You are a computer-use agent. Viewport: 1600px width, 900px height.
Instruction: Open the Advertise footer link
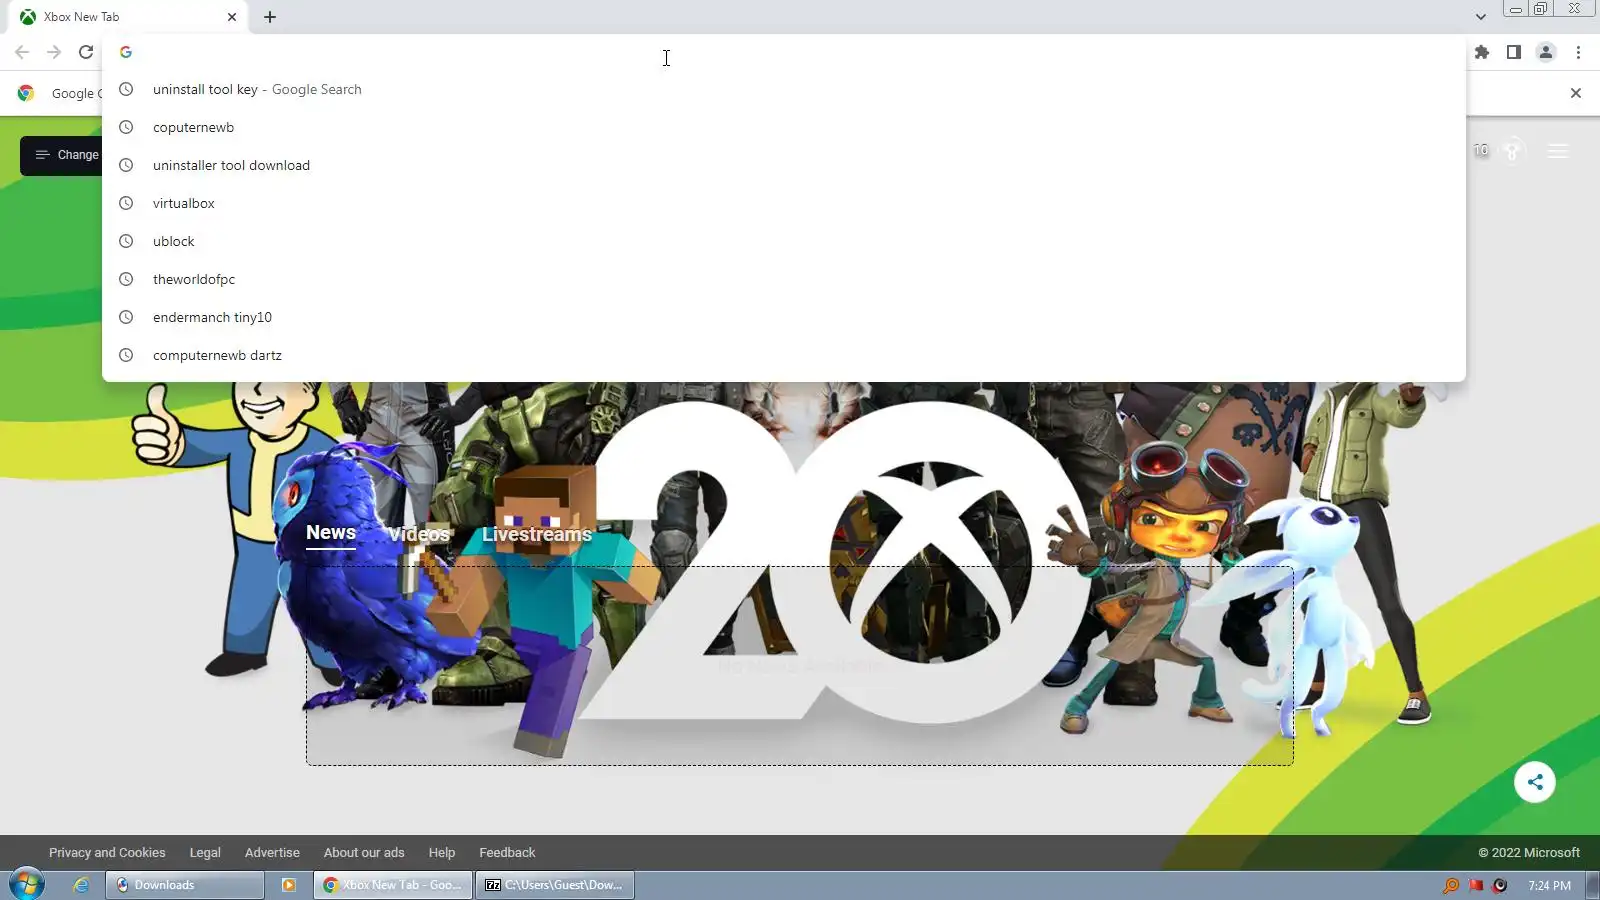click(x=272, y=853)
